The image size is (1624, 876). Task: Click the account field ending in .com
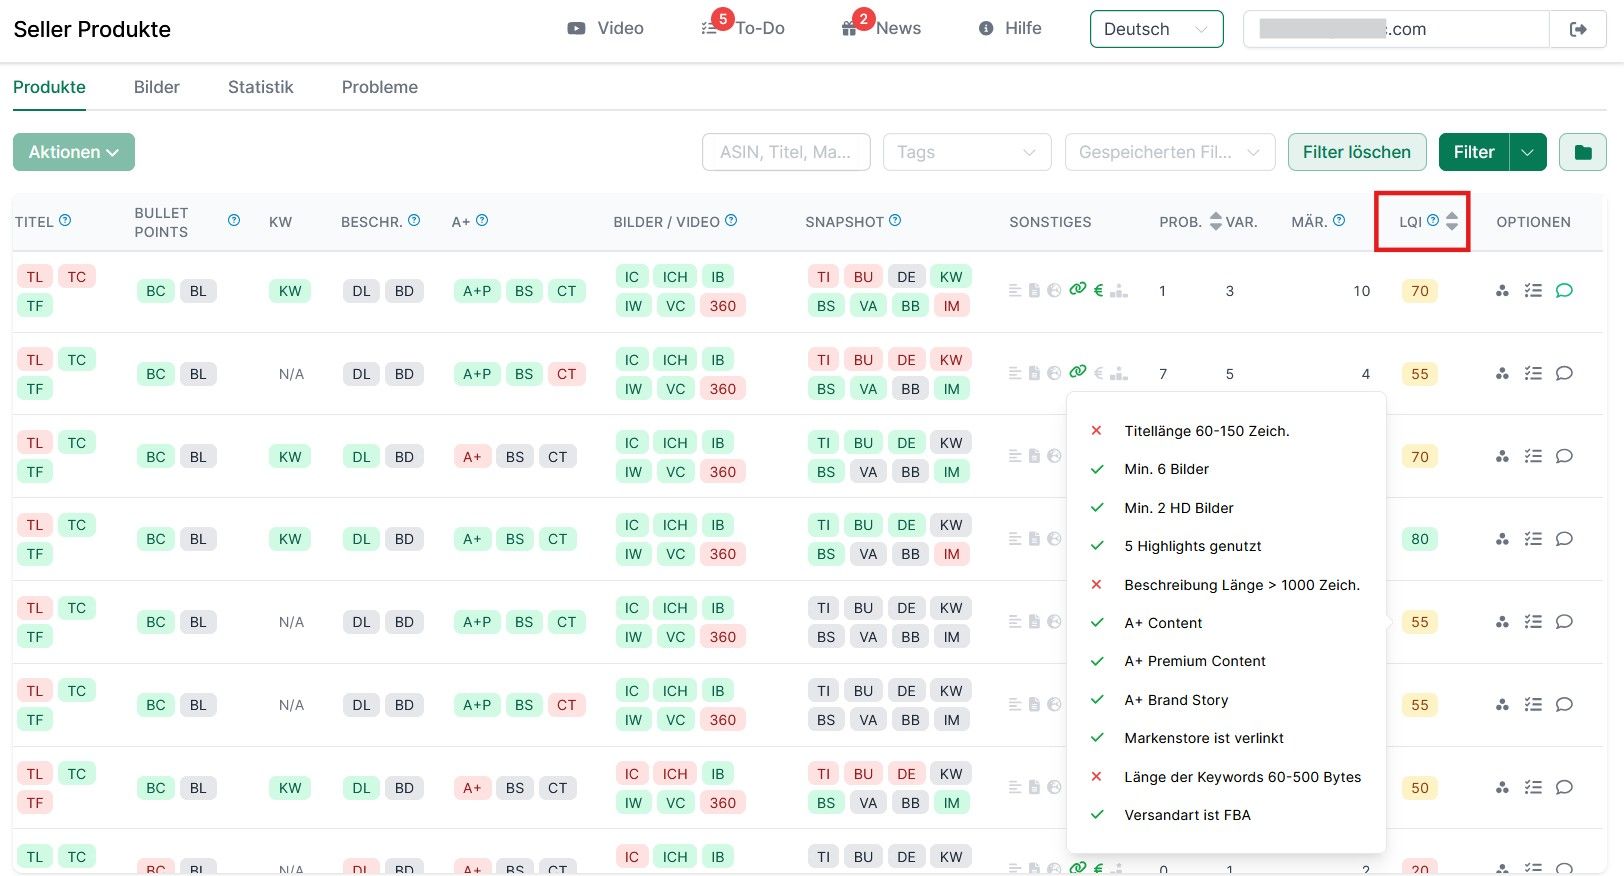coord(1396,29)
